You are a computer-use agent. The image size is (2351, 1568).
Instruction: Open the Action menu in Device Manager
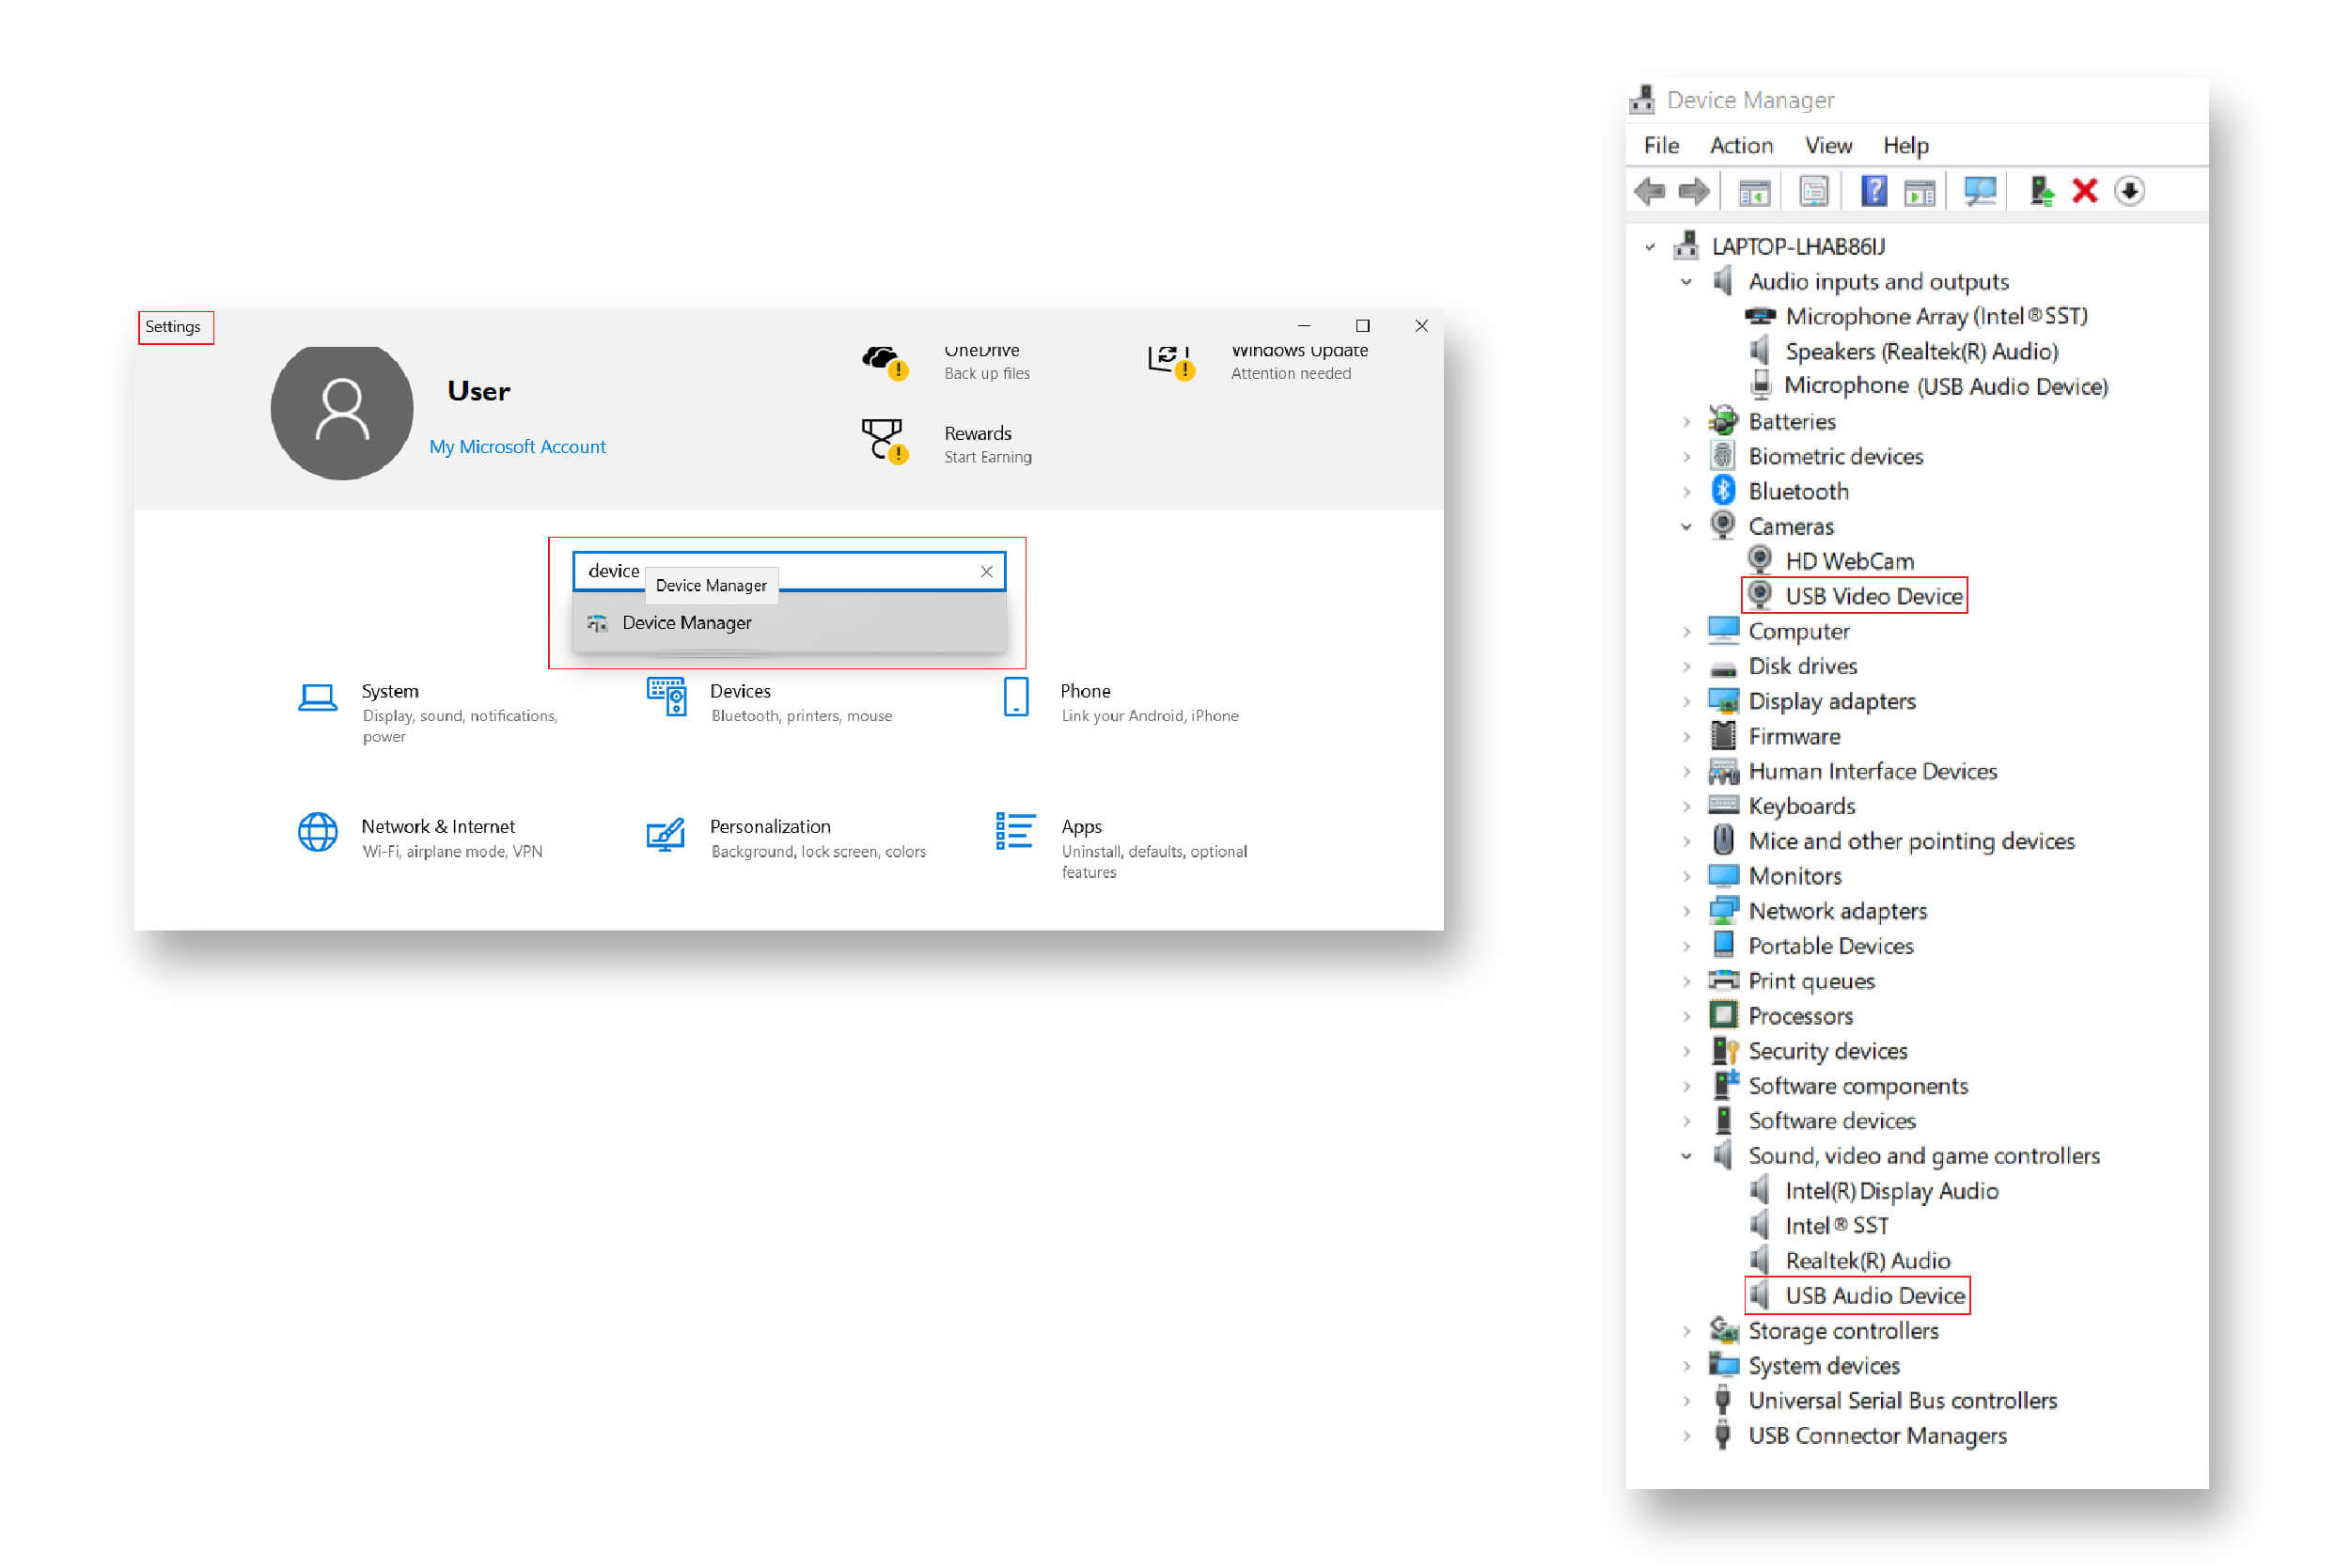pyautogui.click(x=1741, y=145)
